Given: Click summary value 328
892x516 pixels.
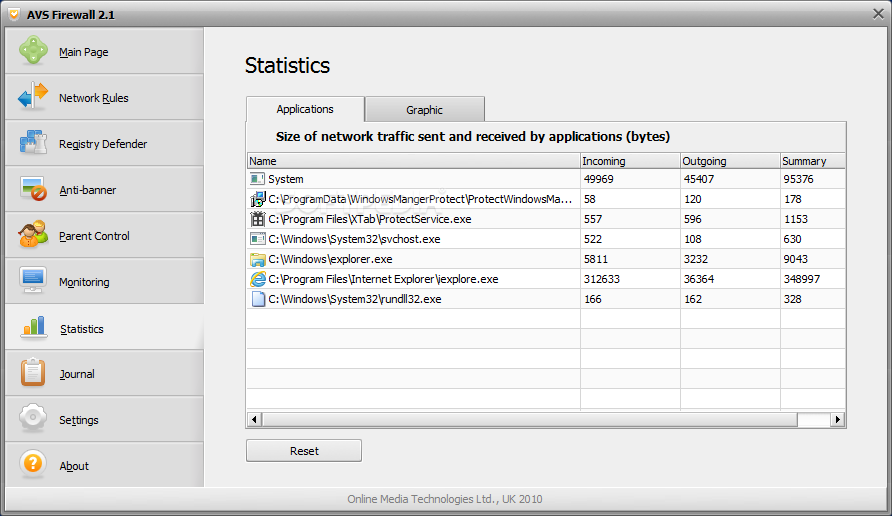Looking at the screenshot, I should [x=792, y=299].
